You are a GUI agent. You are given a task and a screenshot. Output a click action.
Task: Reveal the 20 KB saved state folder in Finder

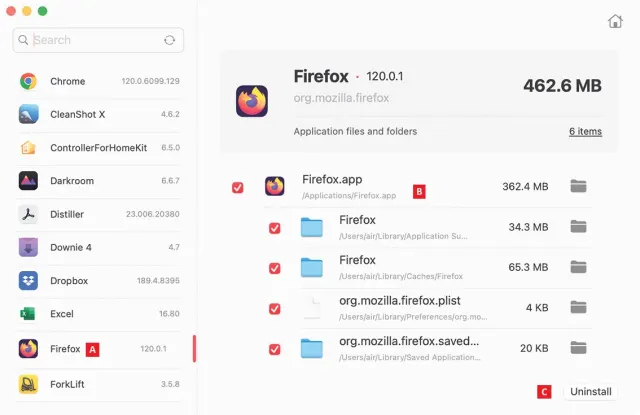tap(578, 348)
